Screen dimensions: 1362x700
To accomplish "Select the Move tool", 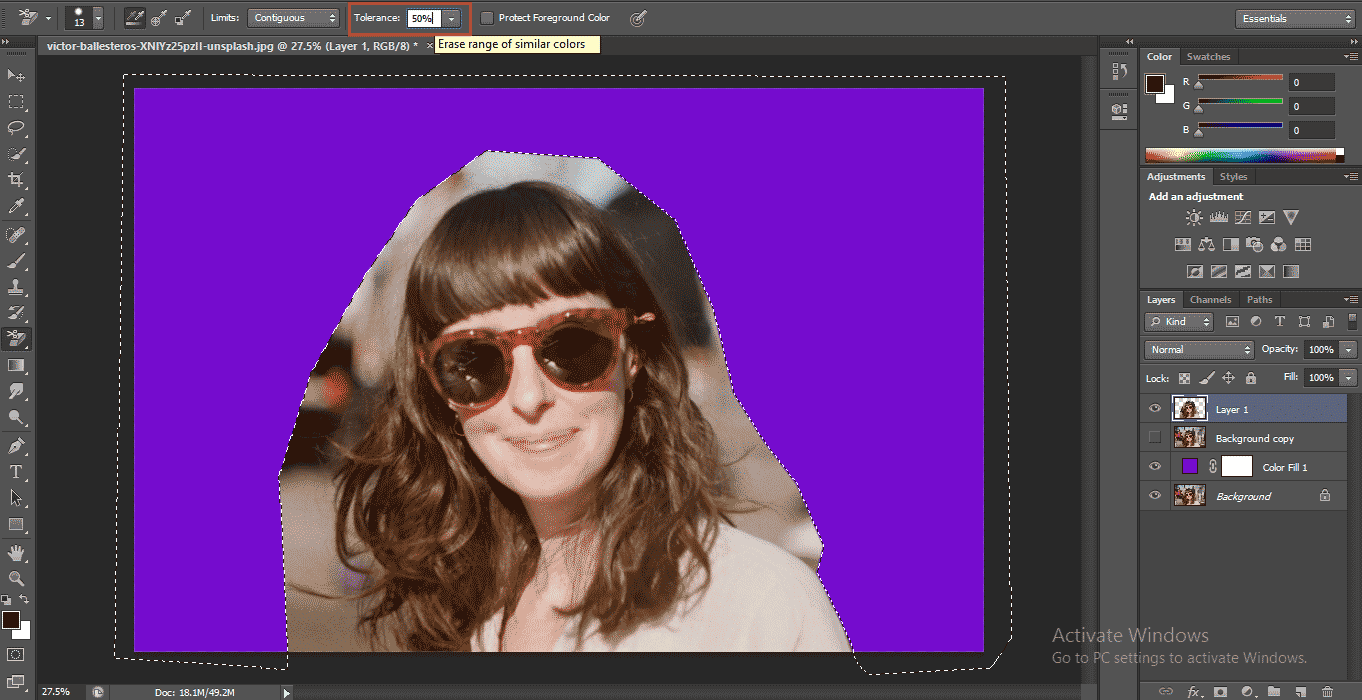I will tap(16, 76).
